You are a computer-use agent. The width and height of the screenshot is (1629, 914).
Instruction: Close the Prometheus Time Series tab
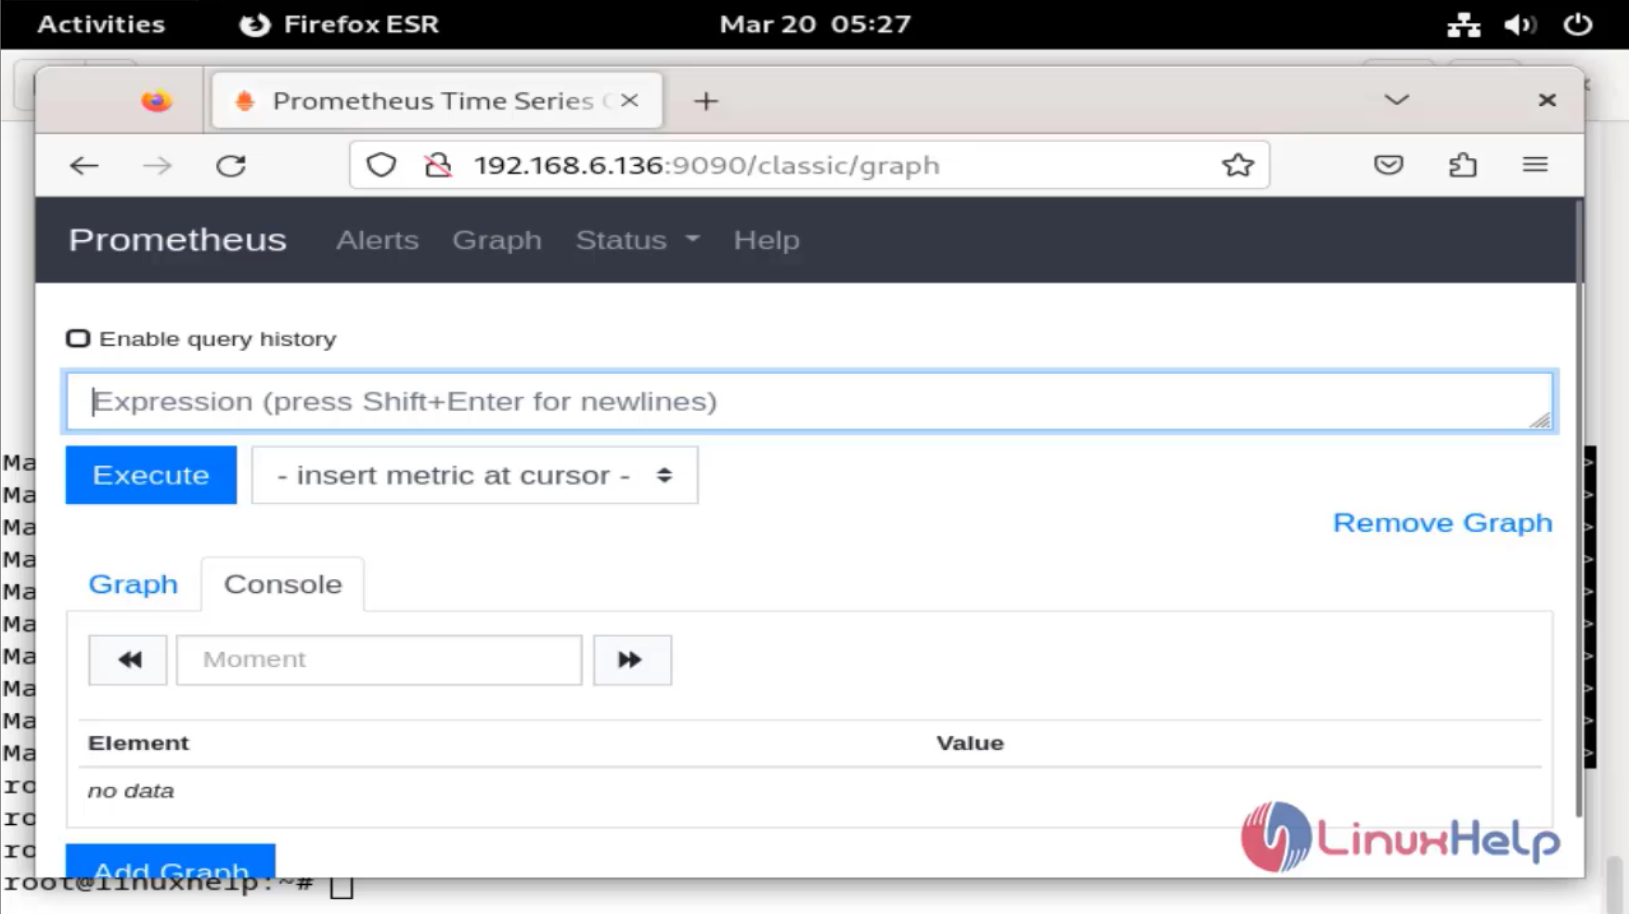[629, 100]
